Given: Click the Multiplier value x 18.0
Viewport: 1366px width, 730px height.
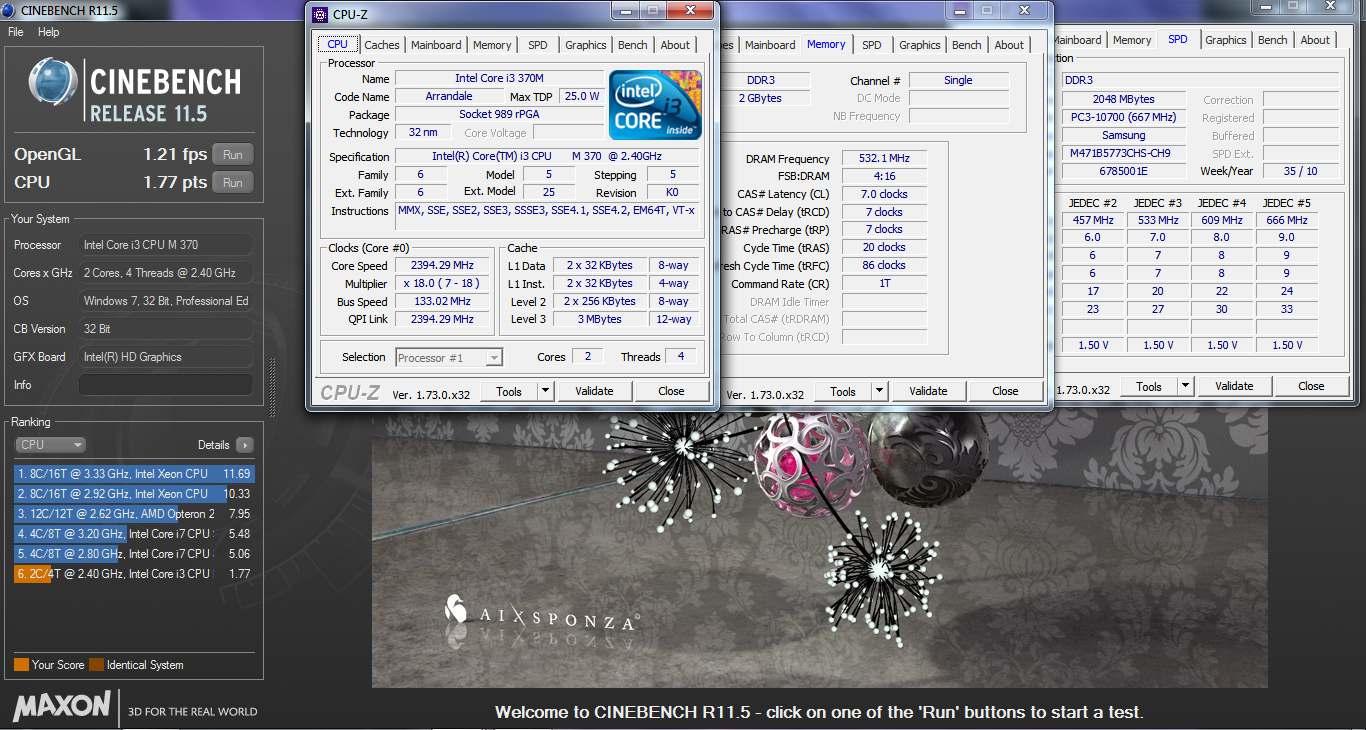Looking at the screenshot, I should click(x=442, y=283).
